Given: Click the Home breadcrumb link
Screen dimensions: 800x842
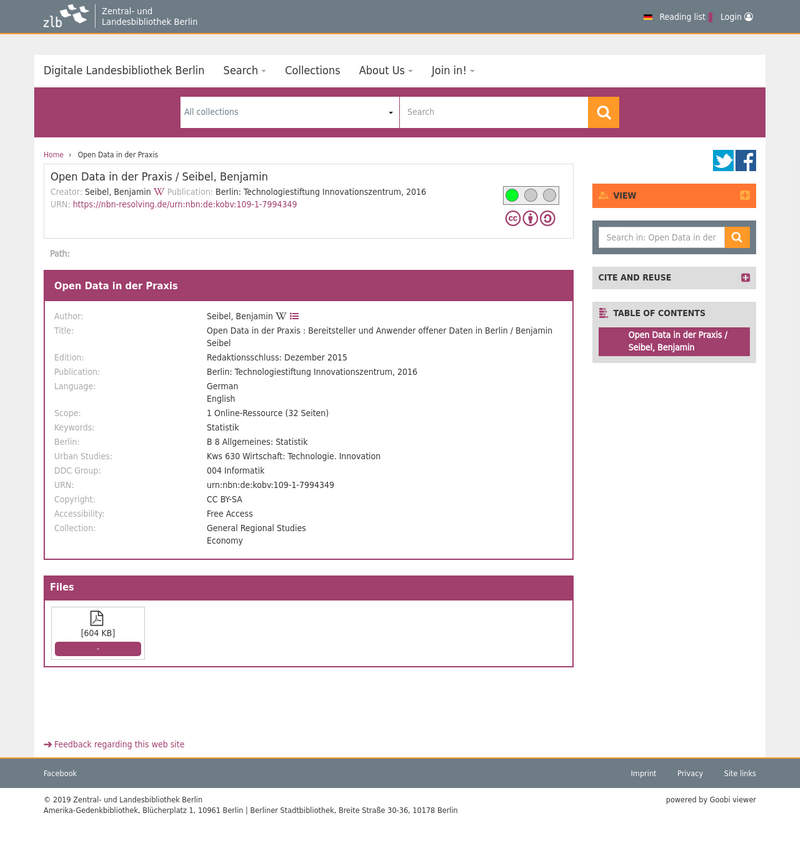Looking at the screenshot, I should [x=53, y=155].
